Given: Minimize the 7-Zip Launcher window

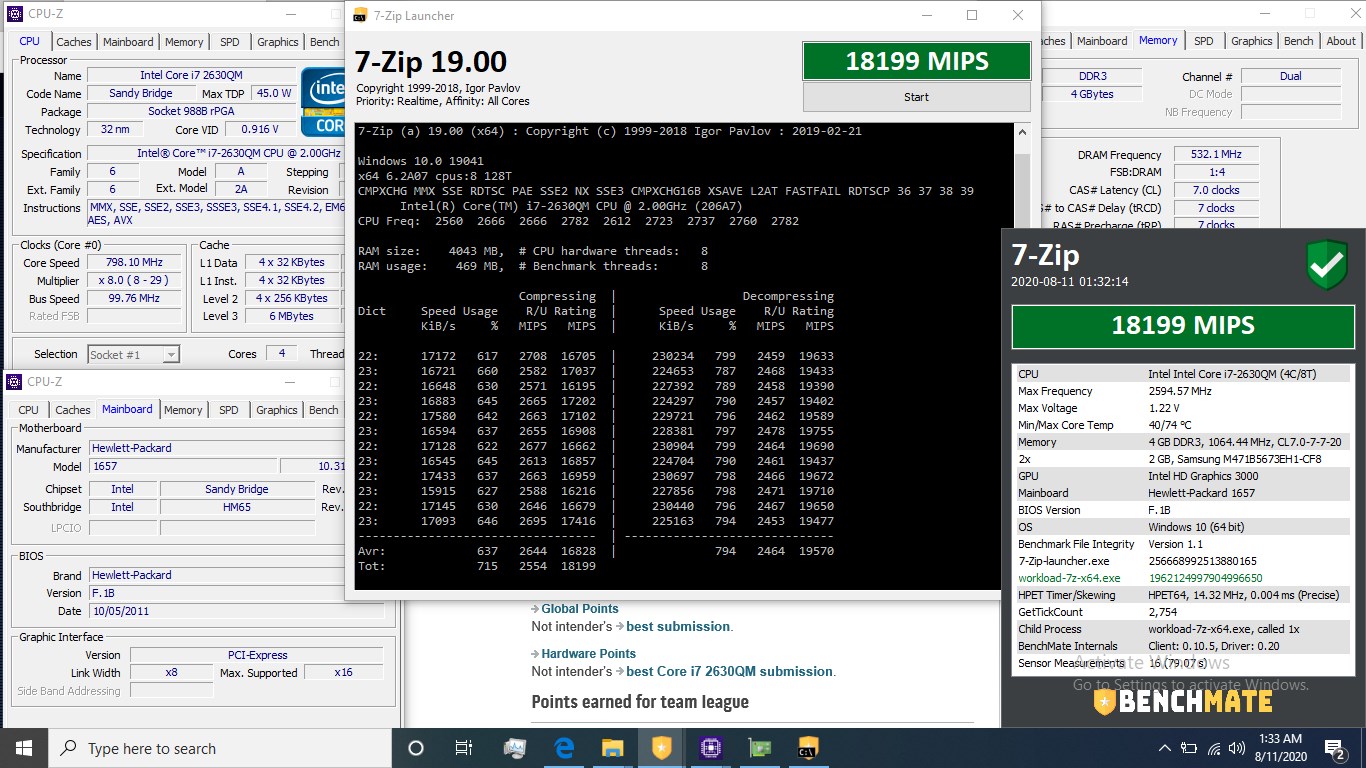Looking at the screenshot, I should [x=926, y=15].
